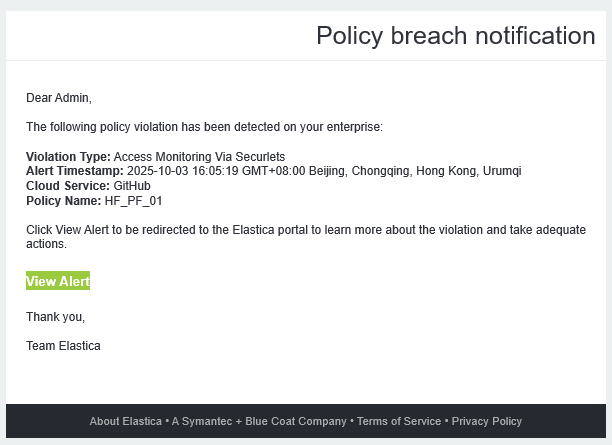The image size is (612, 445).
Task: Click the Violation Type label
Action: click(68, 157)
